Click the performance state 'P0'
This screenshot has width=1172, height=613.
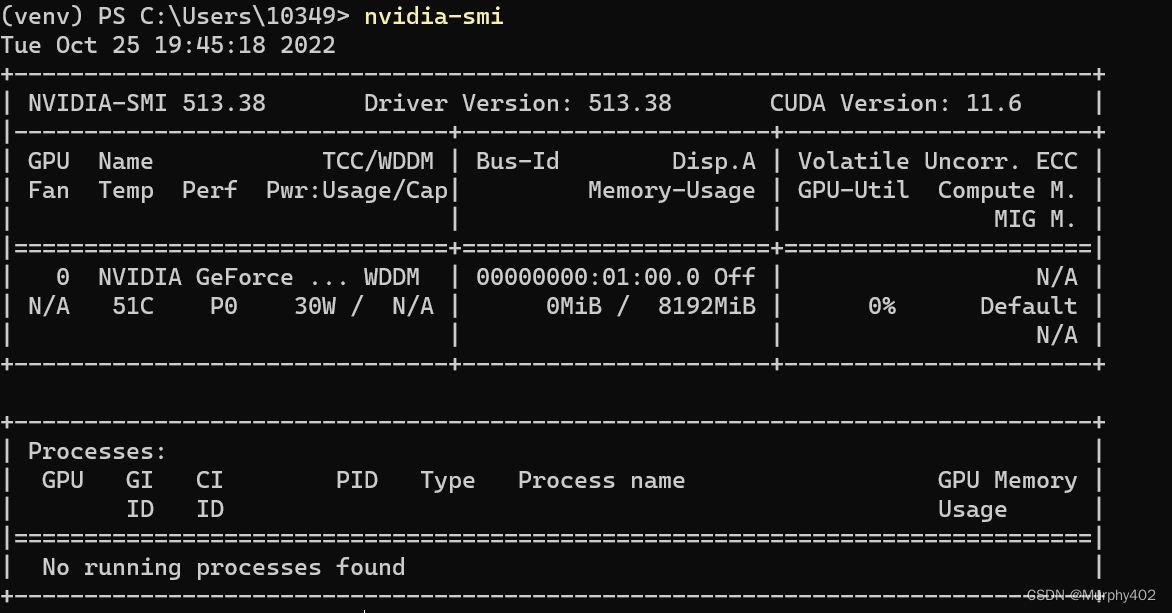point(223,306)
